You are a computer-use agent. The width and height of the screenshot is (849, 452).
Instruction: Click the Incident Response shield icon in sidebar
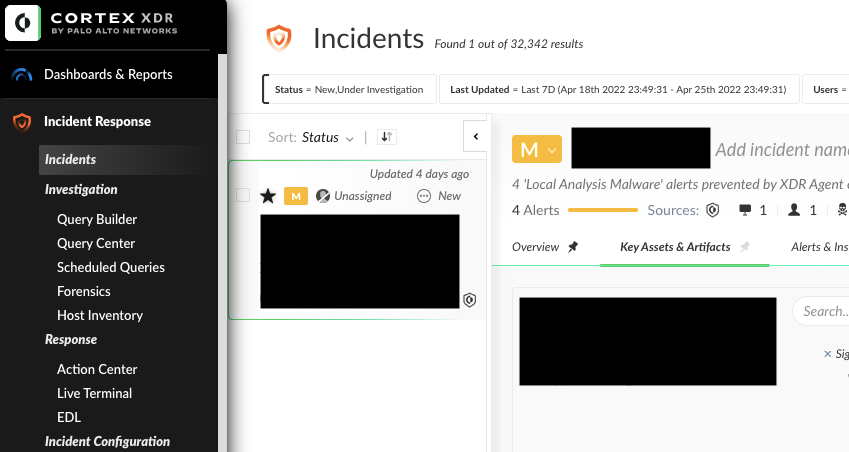[x=22, y=122]
